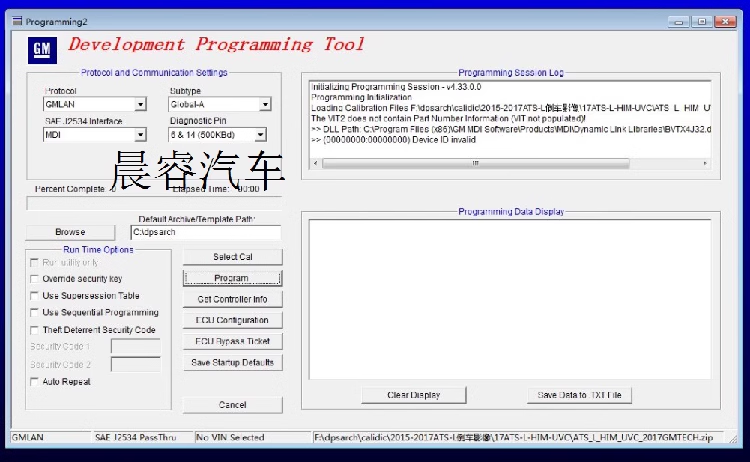Enable Override security key checkbox
The width and height of the screenshot is (750, 462).
pos(34,279)
